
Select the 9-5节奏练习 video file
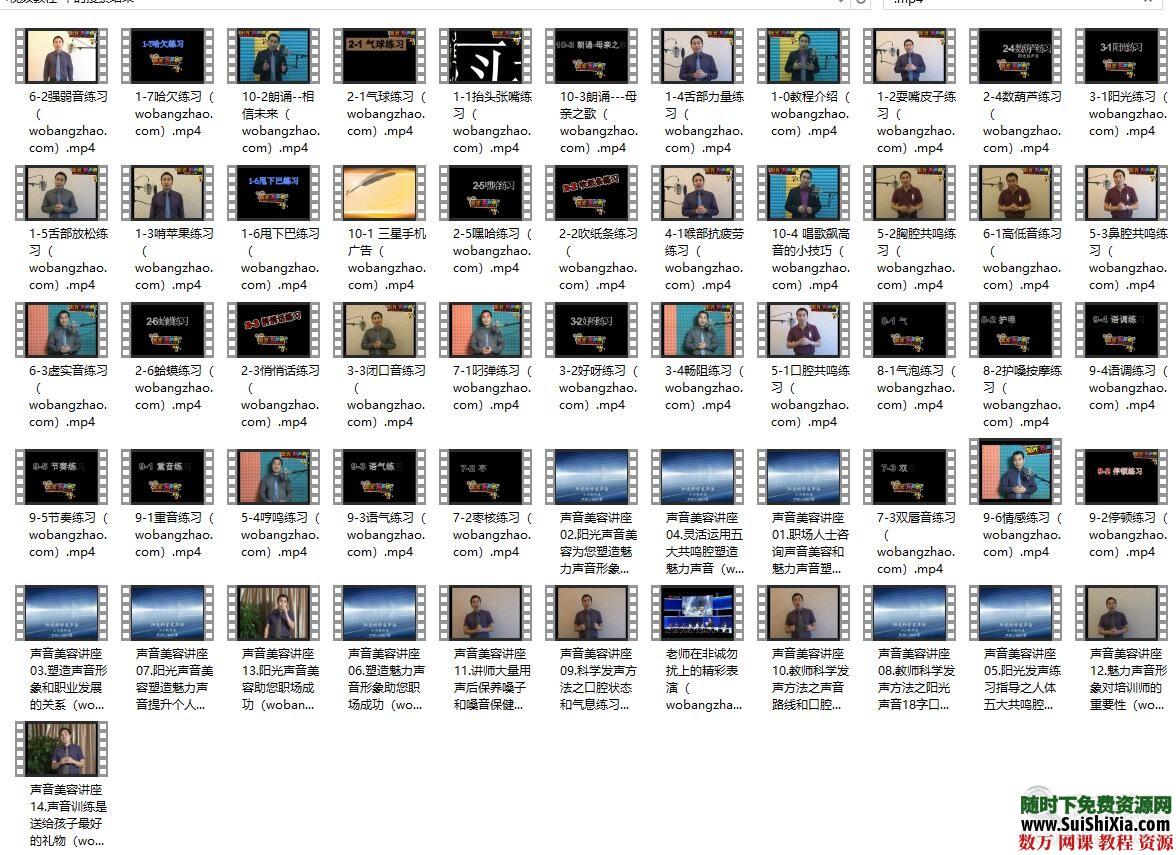point(61,478)
